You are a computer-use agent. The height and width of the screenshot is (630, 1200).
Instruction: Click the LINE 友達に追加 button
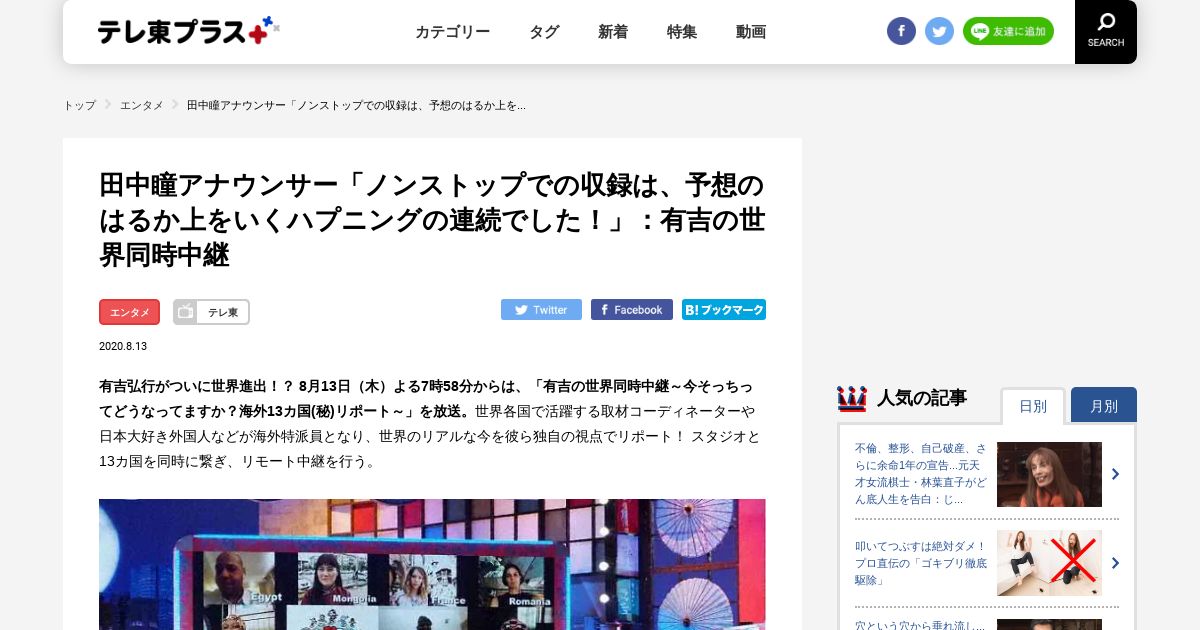point(1008,31)
